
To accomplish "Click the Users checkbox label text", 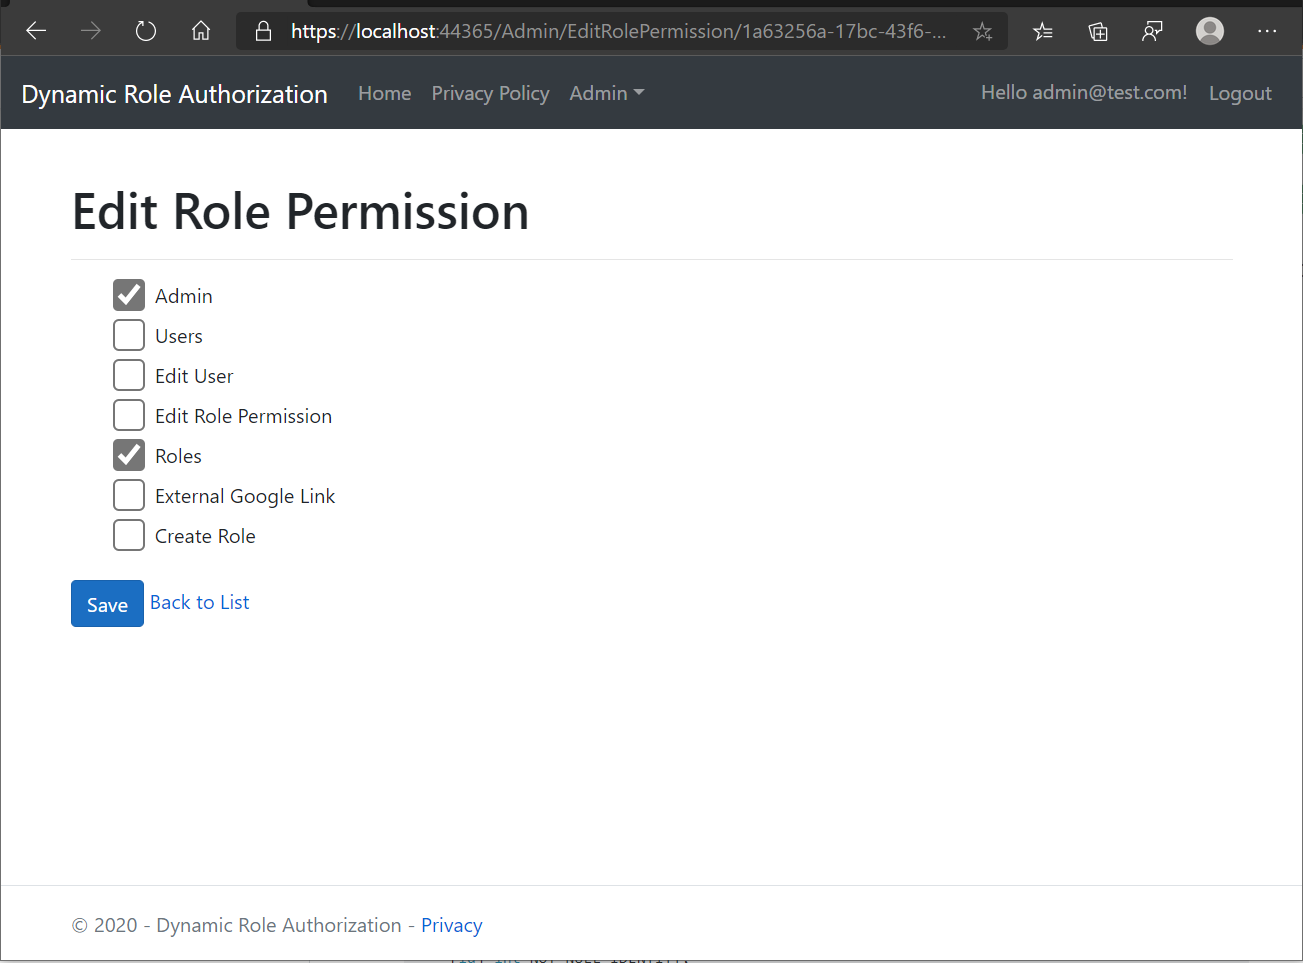I will 179,336.
